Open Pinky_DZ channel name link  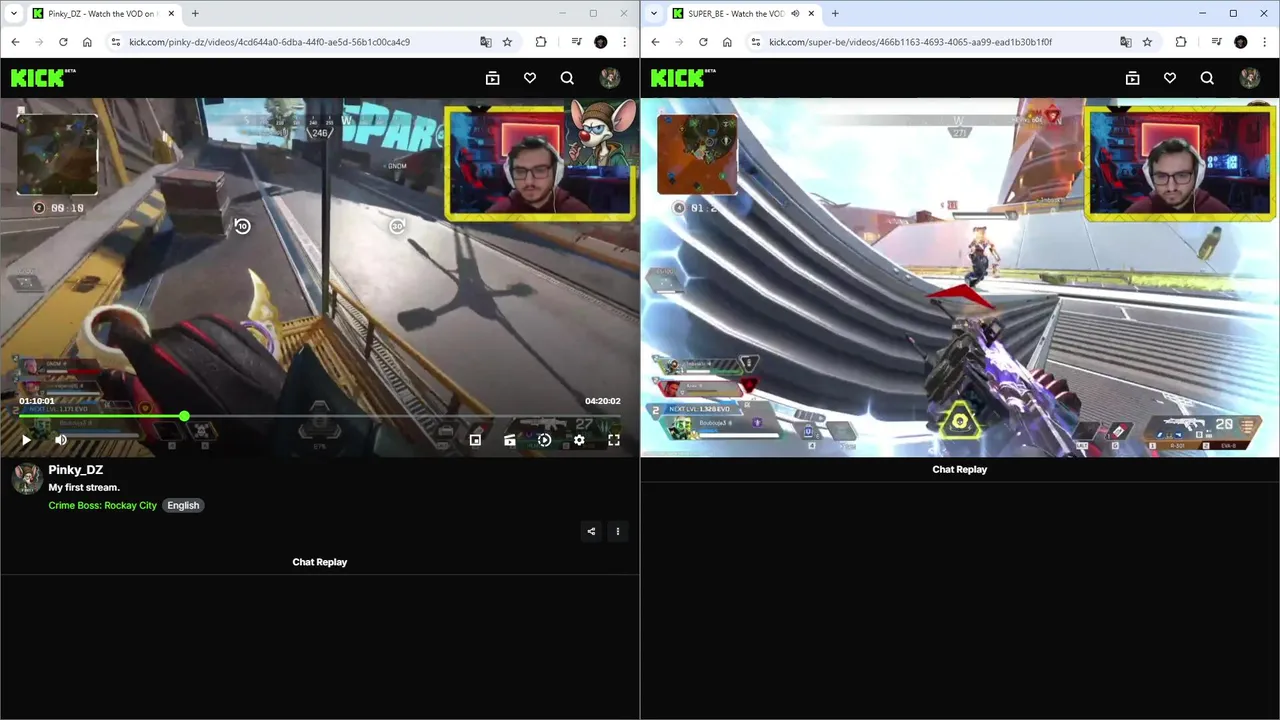[76, 470]
